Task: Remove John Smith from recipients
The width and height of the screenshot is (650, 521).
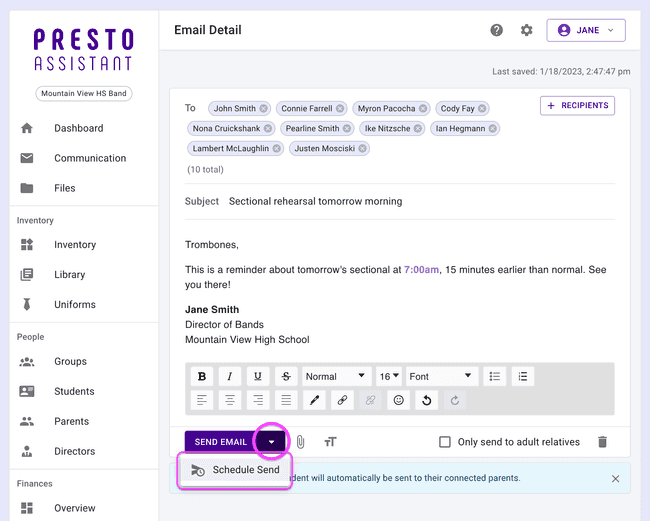Action: coord(264,108)
